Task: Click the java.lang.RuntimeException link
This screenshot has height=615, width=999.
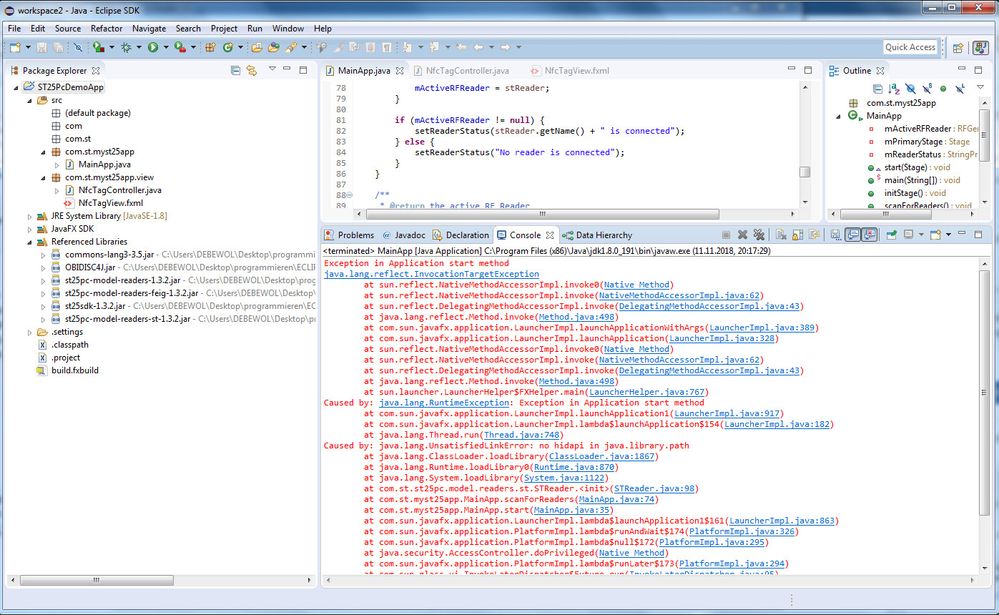Action: [444, 403]
